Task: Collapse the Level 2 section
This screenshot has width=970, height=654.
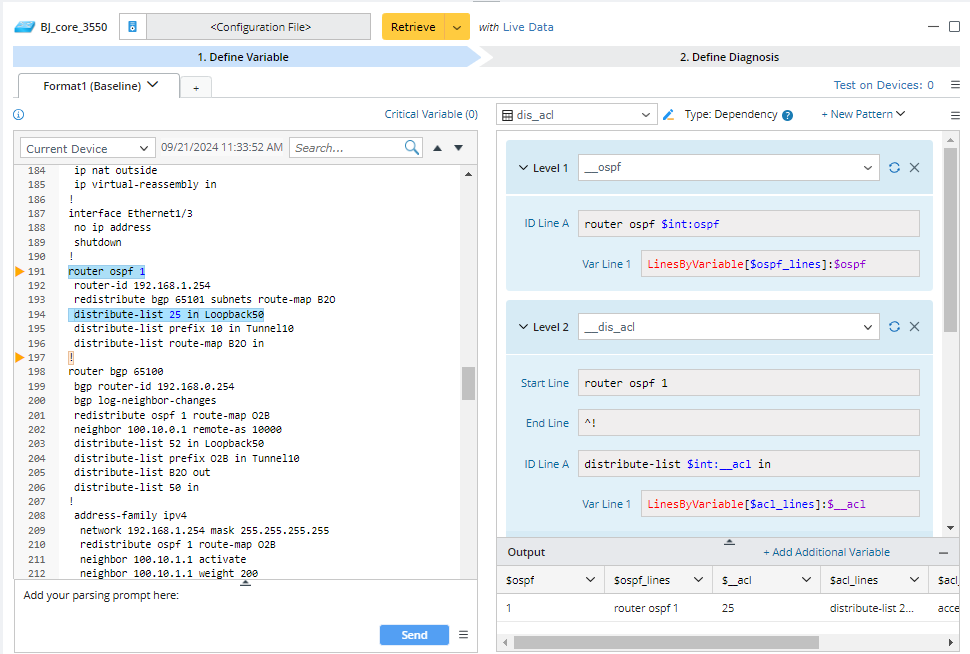Action: pos(523,327)
